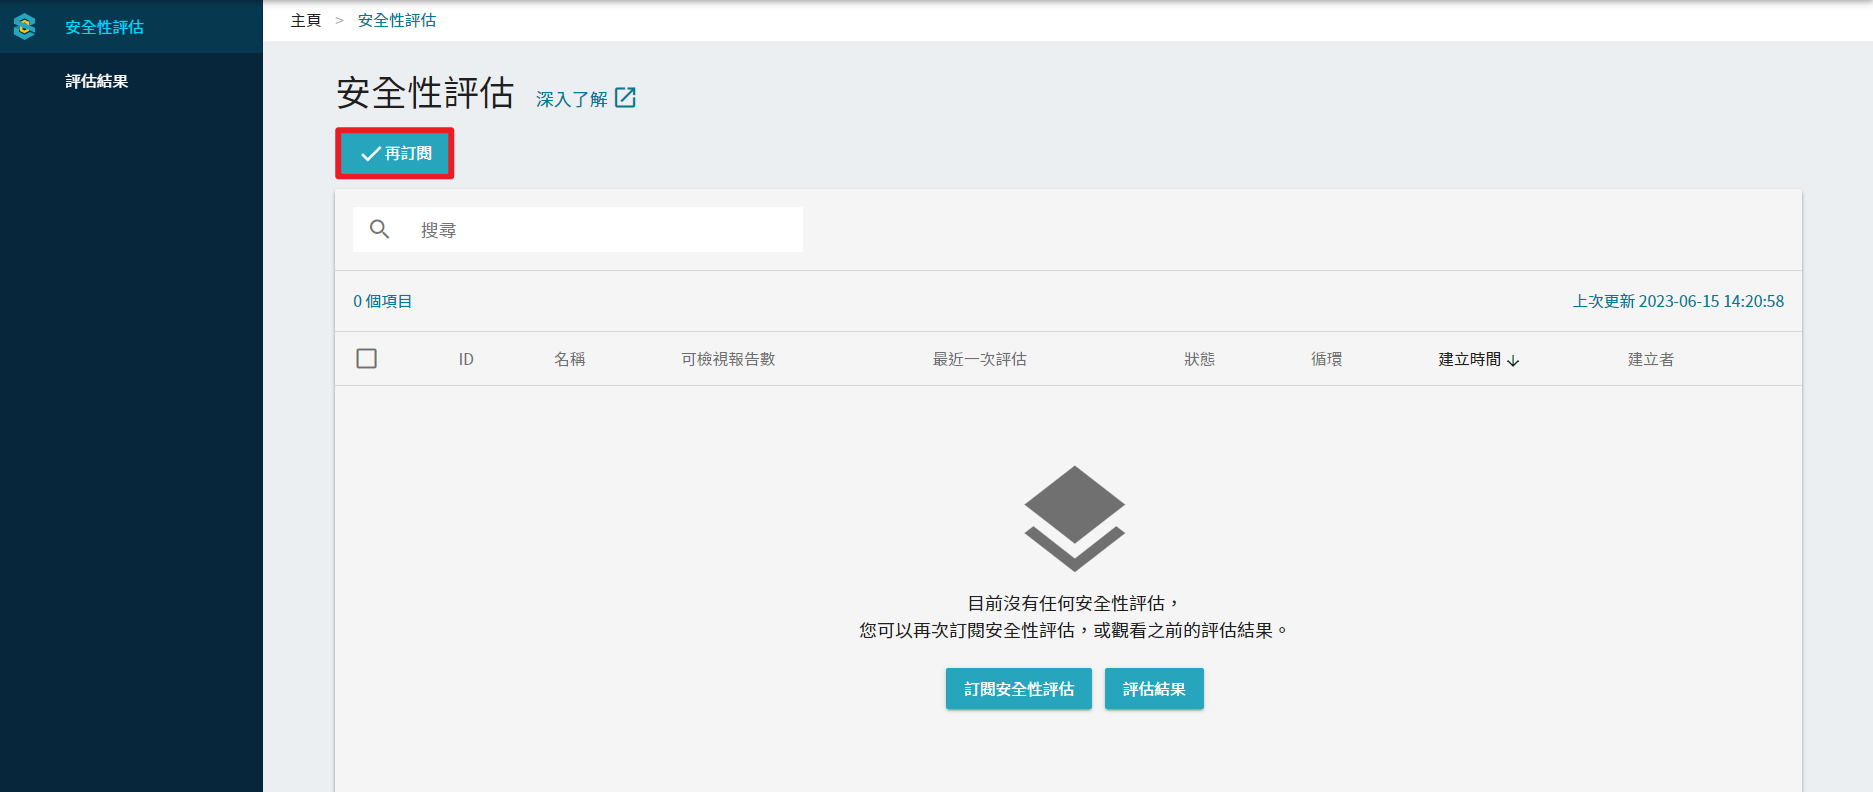This screenshot has height=792, width=1873.
Task: Click the hexagon app logo in the sidebar
Action: (x=25, y=26)
